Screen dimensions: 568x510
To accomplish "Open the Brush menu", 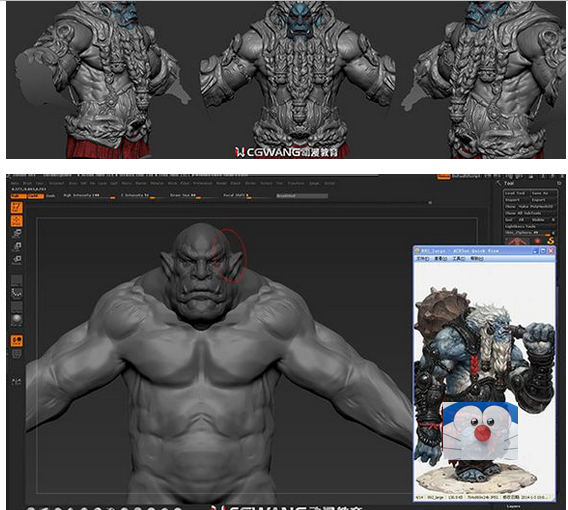I will (x=27, y=184).
